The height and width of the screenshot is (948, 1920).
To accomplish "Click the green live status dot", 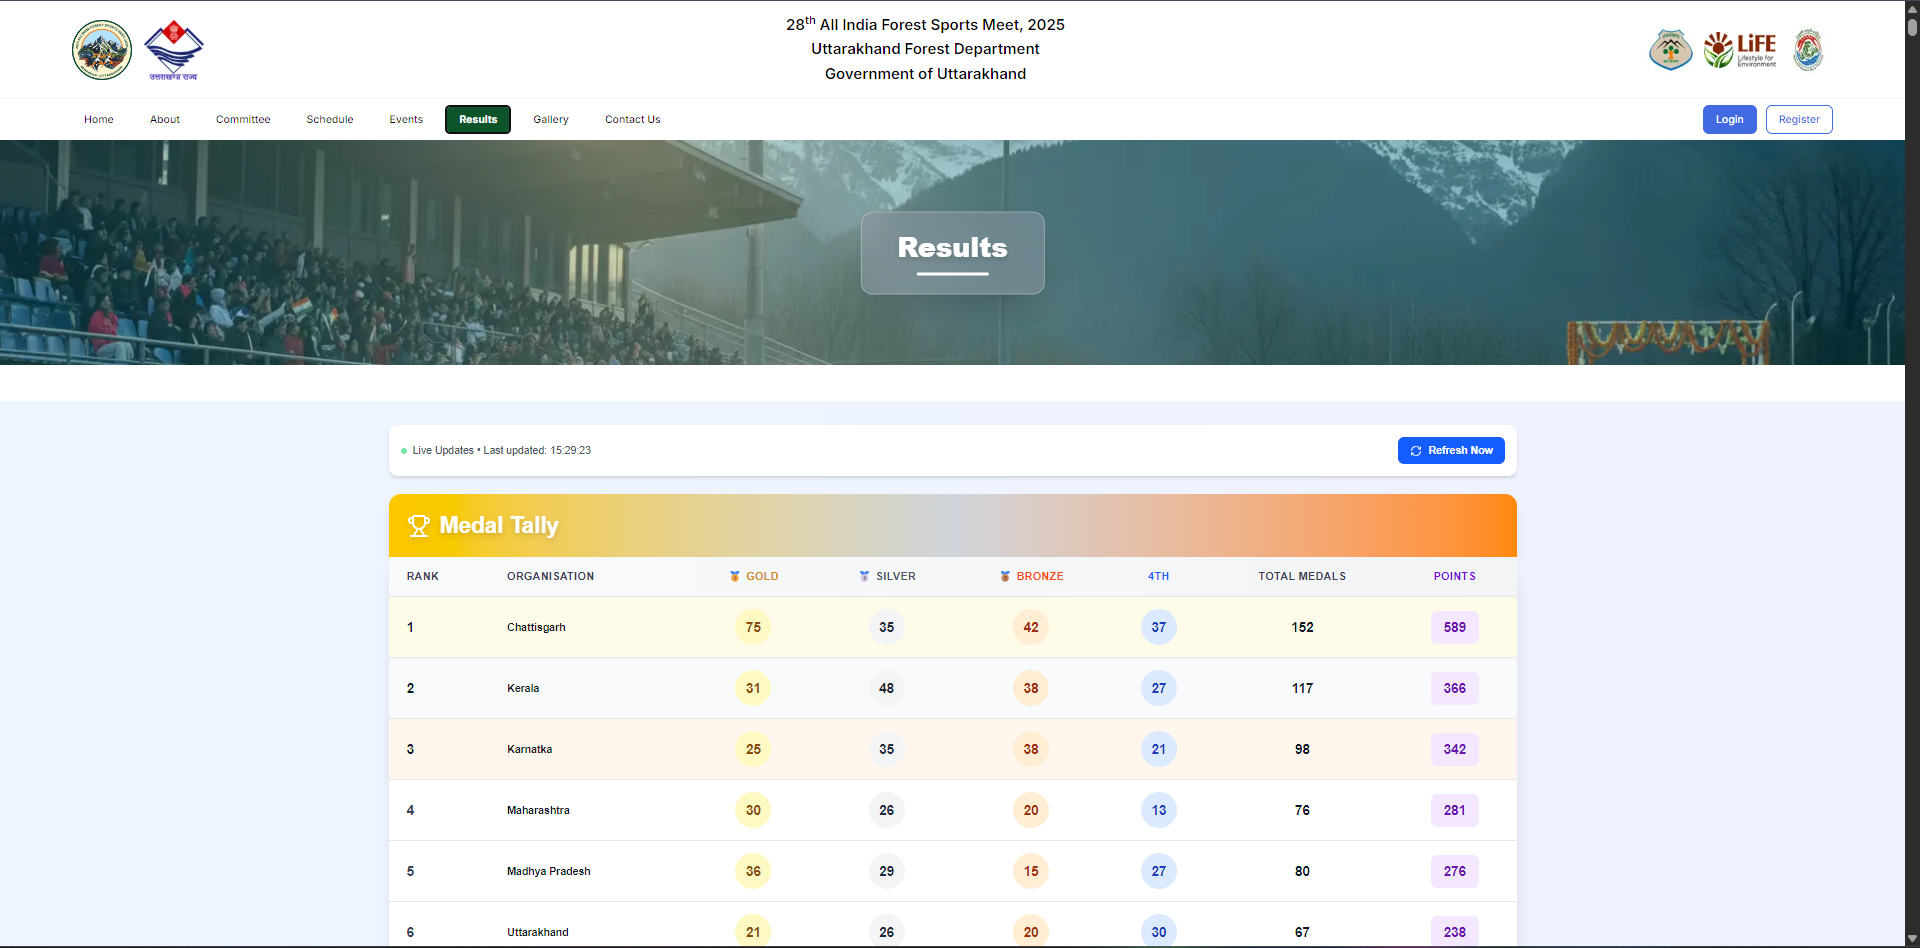I will pyautogui.click(x=404, y=451).
